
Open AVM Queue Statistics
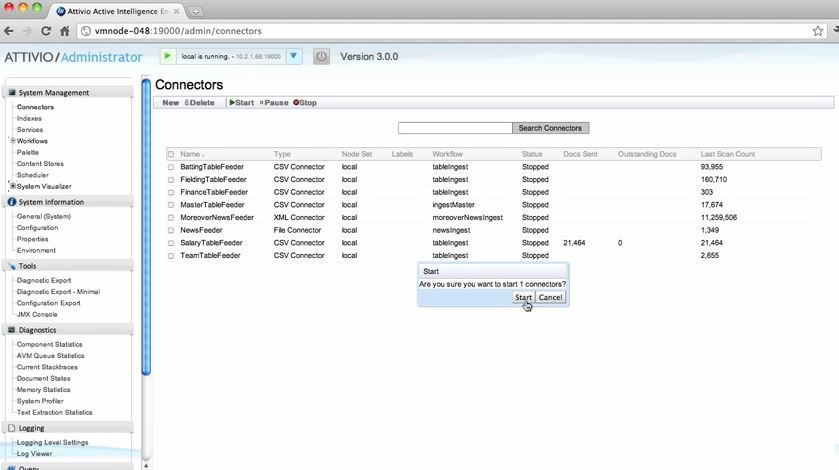coord(50,355)
